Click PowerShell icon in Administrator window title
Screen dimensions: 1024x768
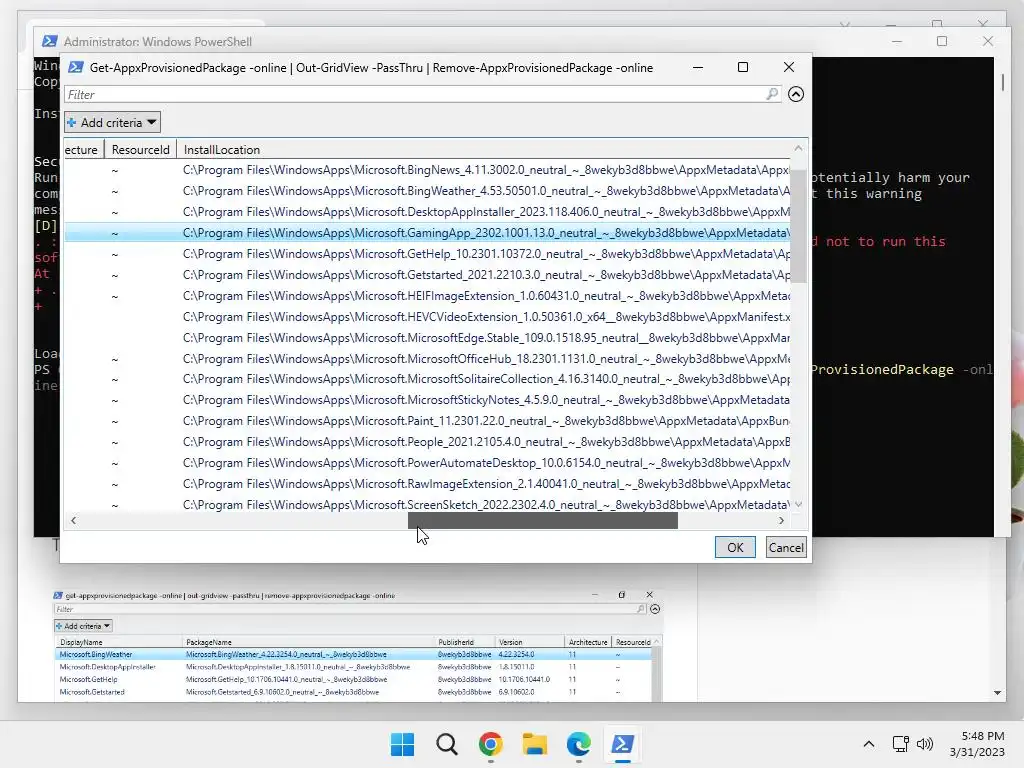50,41
